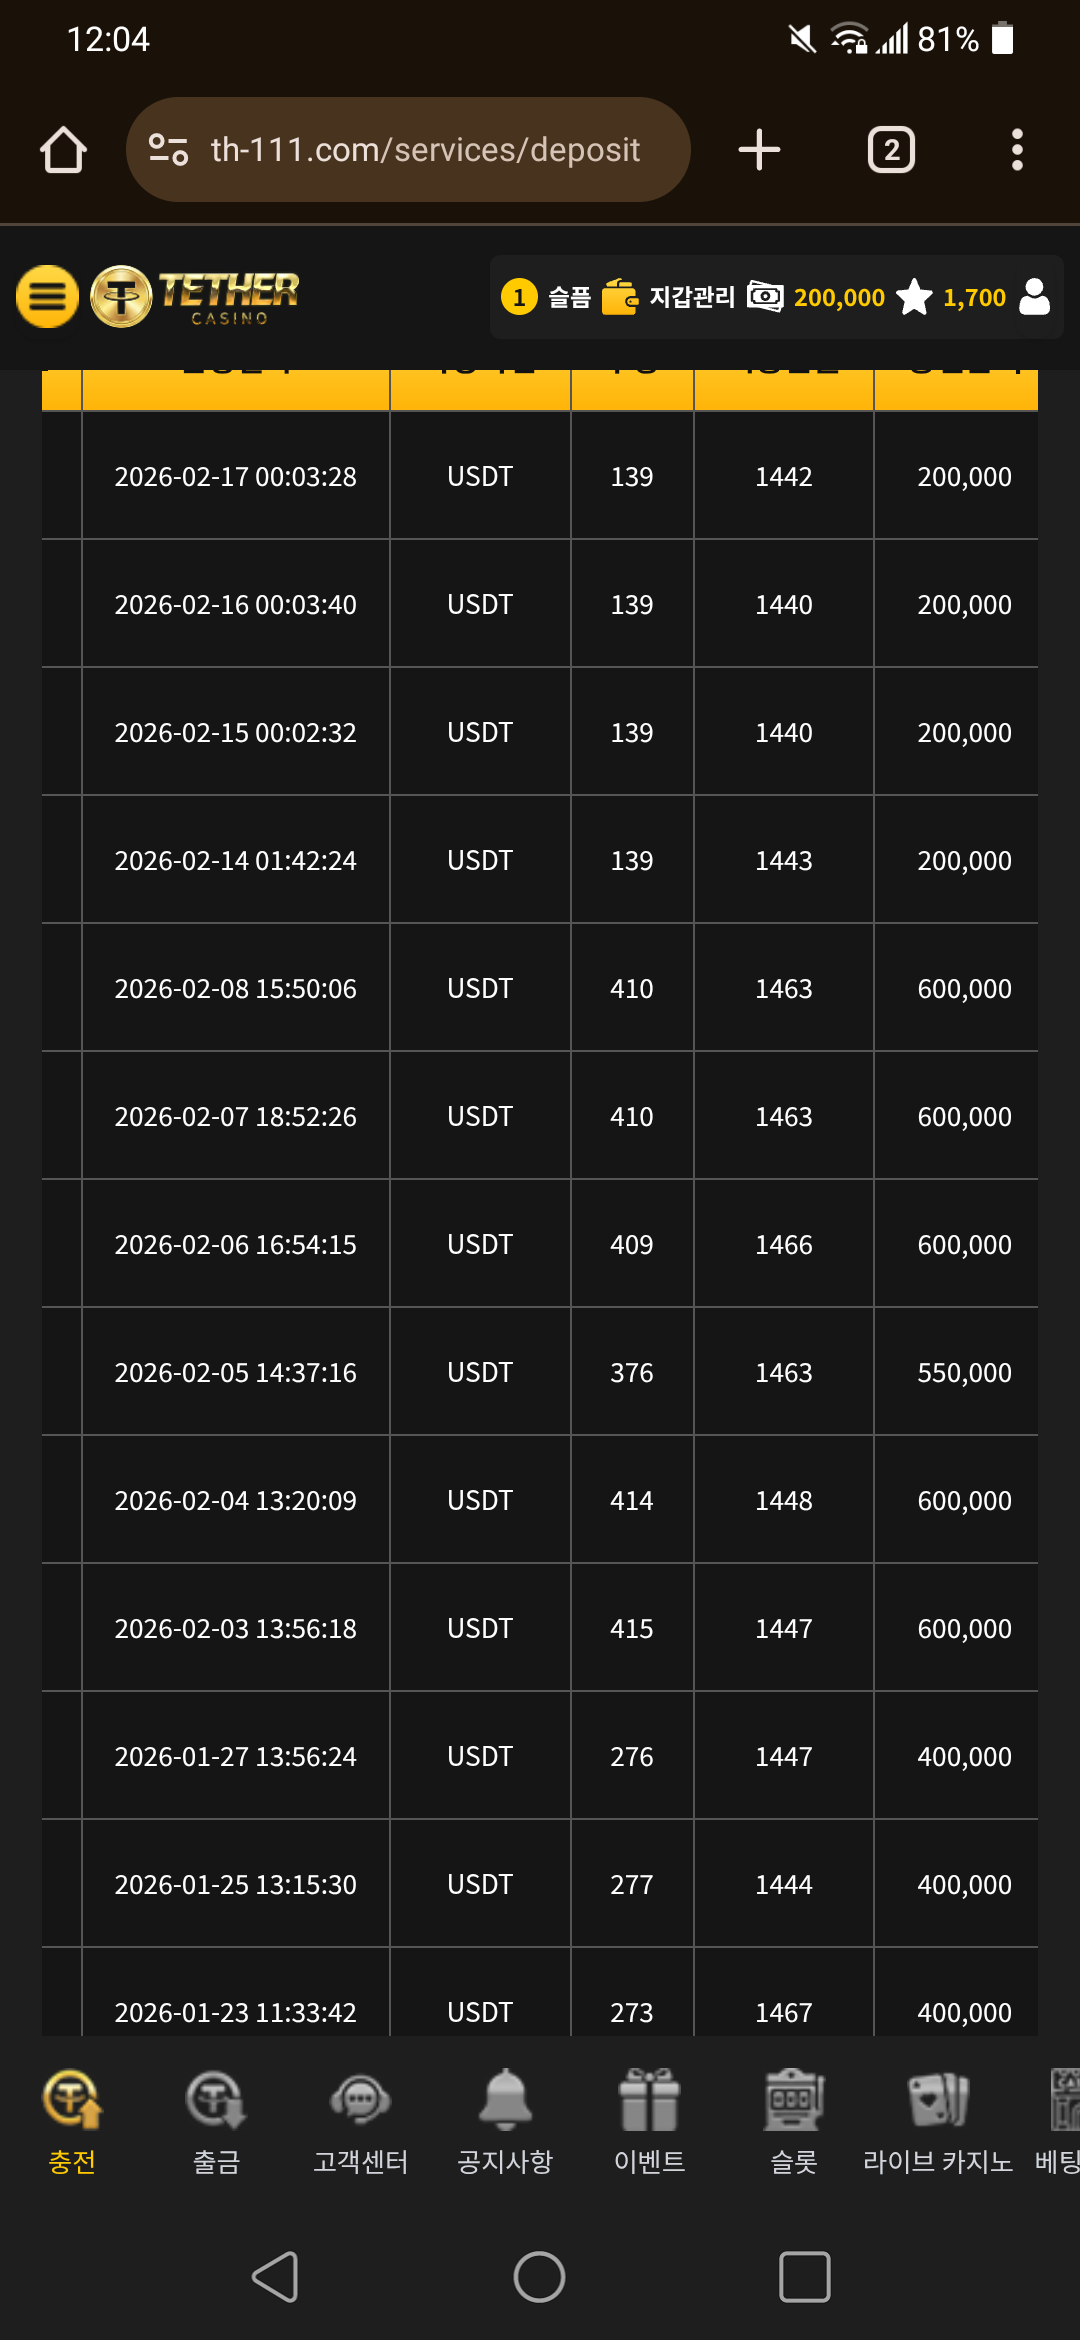Open a new browser tab

759,150
